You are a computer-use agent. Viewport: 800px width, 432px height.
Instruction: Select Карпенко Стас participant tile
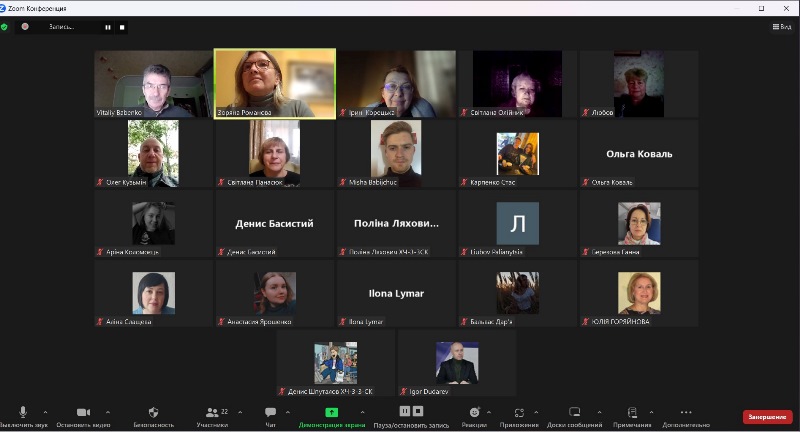[517, 154]
